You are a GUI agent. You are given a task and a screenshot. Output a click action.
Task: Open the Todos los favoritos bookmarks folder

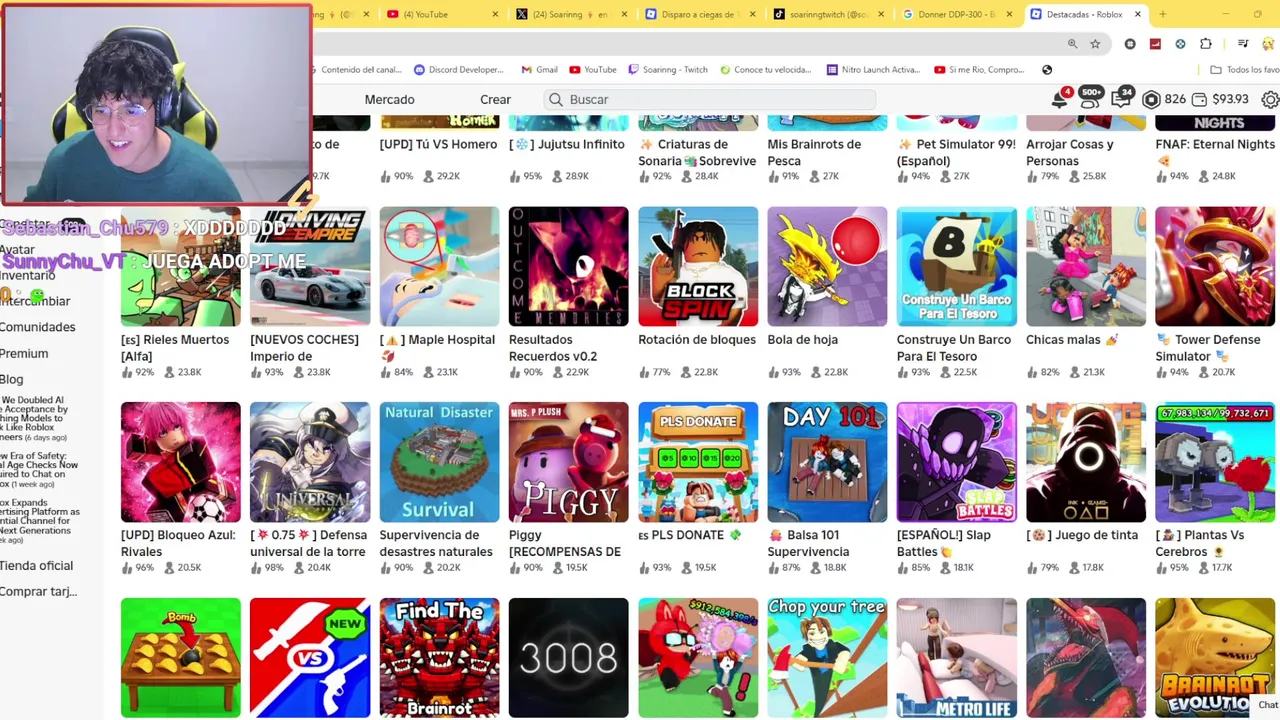[1244, 70]
